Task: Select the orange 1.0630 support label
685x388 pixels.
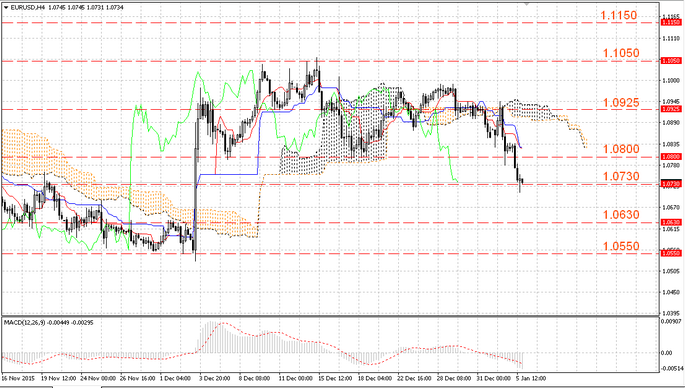Action: [x=621, y=215]
